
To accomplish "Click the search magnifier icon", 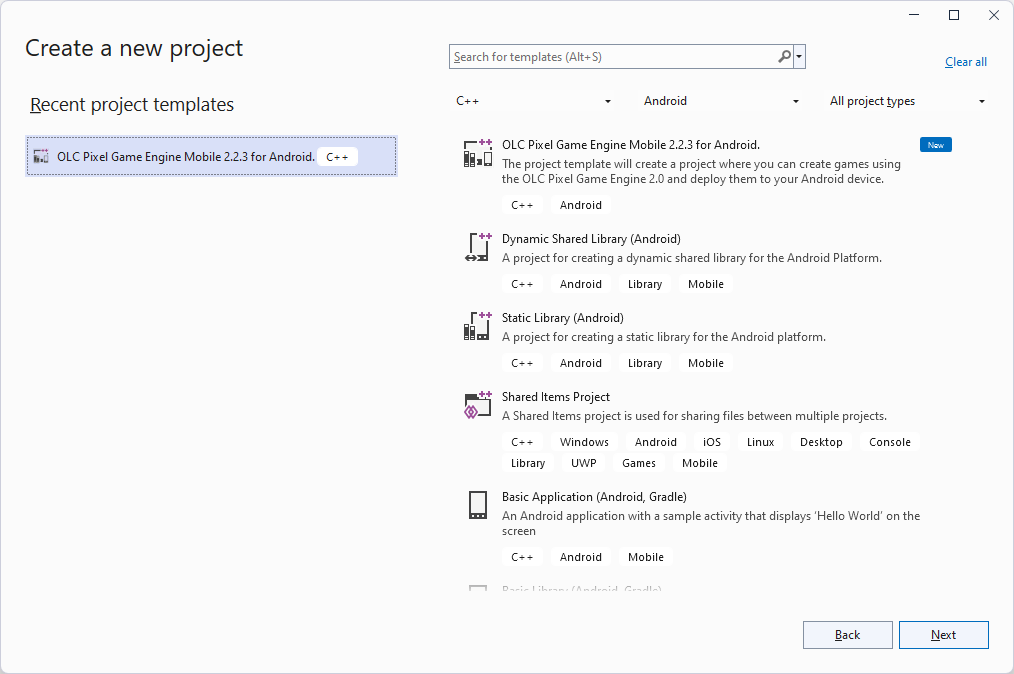I will click(784, 56).
